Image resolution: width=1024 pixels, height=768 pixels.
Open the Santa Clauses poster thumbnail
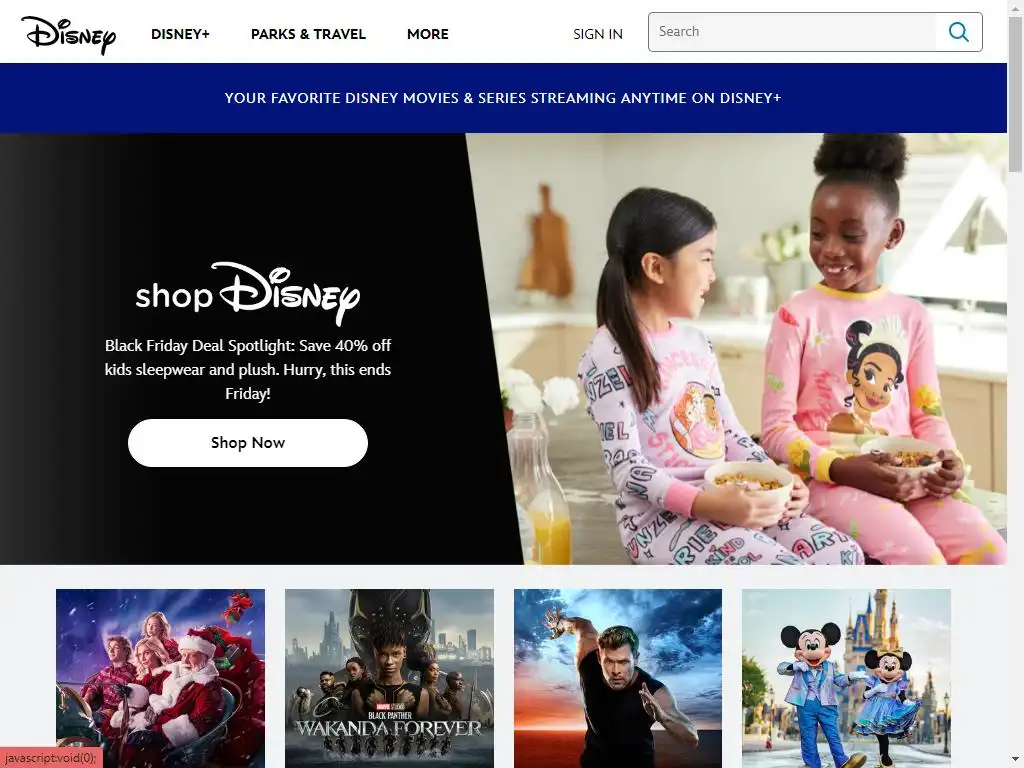point(161,679)
